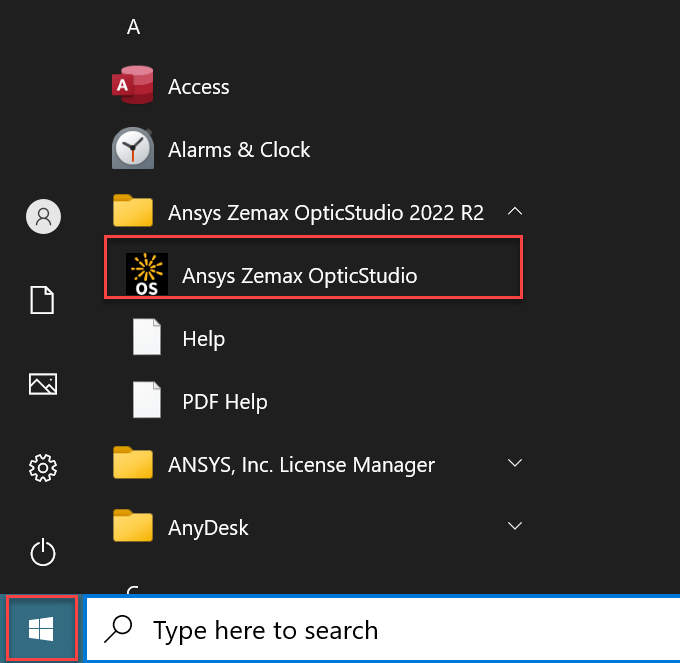The image size is (680, 663).
Task: Open the Pictures sidebar icon
Action: [42, 384]
